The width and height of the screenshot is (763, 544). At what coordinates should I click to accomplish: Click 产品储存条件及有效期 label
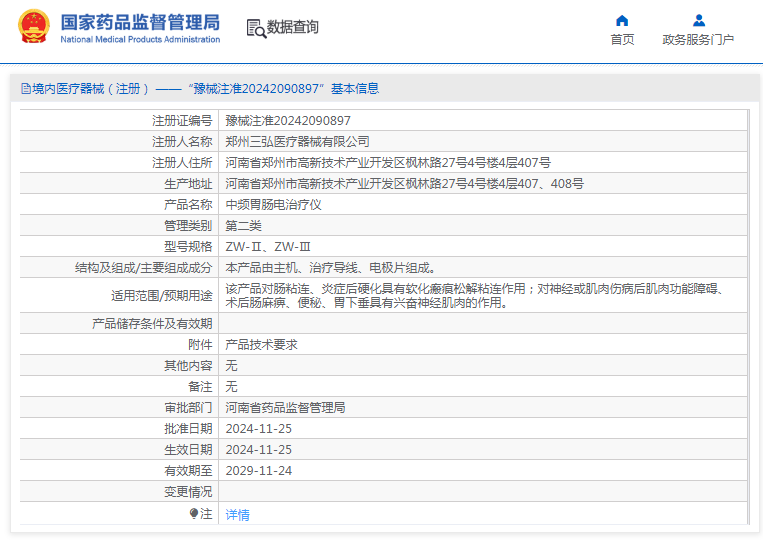[152, 324]
